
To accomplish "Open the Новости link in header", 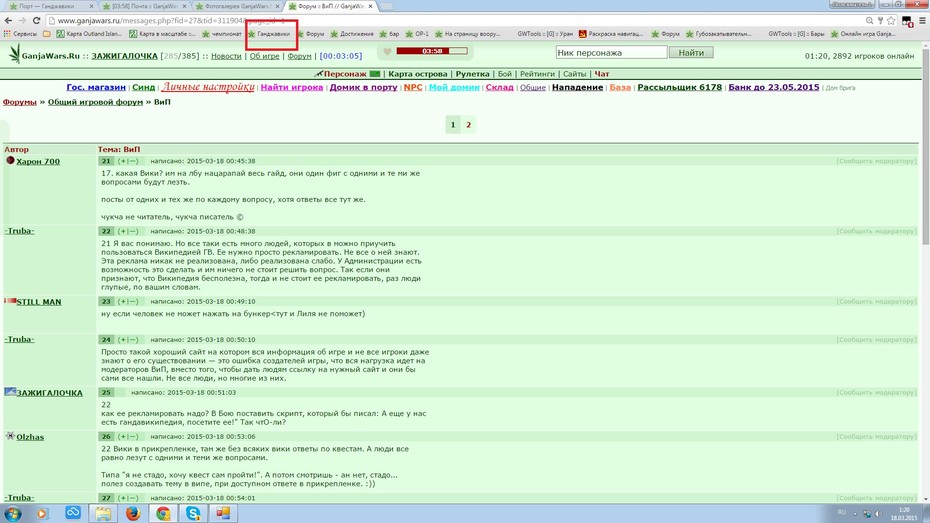I will (226, 56).
